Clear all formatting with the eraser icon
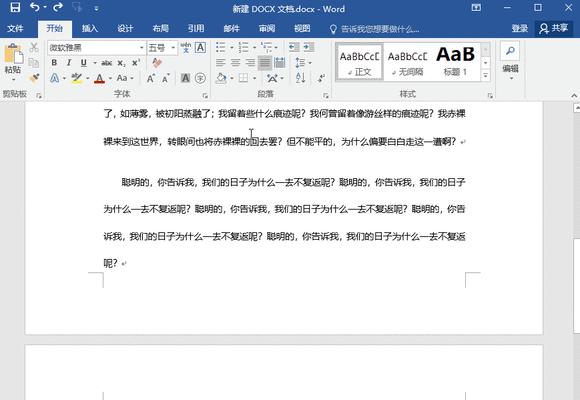 [157, 63]
